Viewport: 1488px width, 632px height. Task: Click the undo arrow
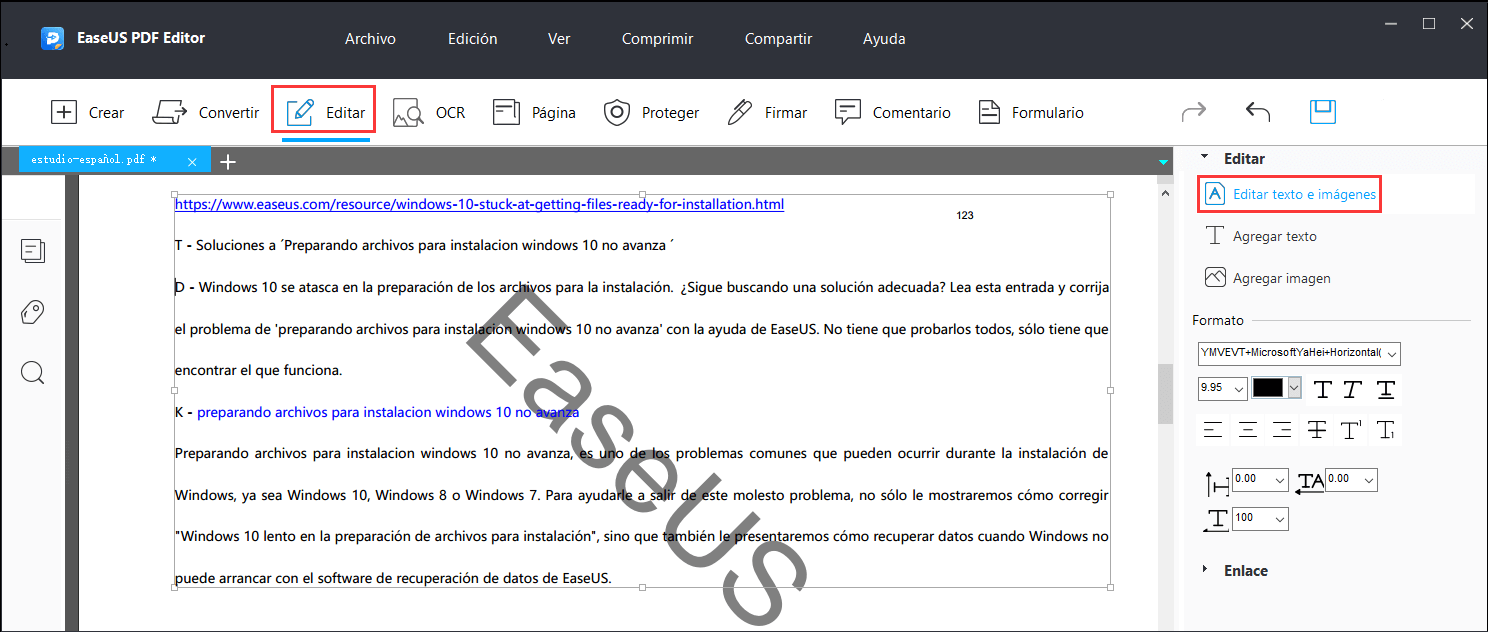coord(1257,112)
